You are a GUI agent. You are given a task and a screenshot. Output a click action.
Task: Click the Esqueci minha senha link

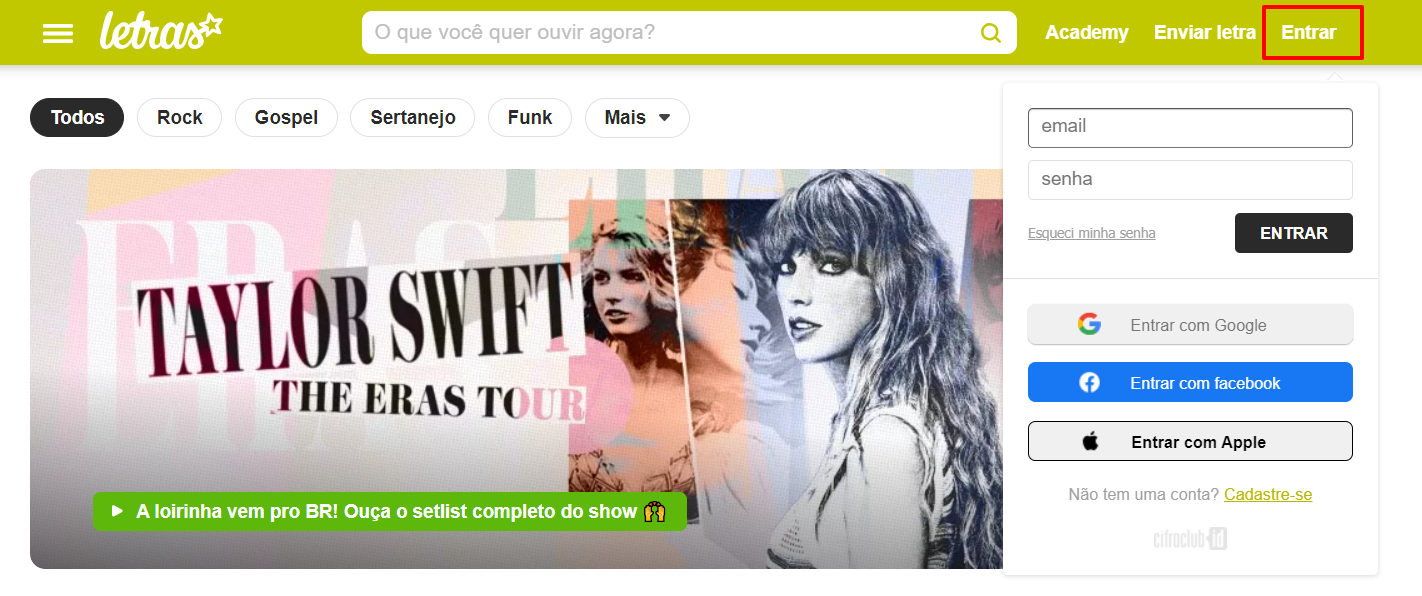pyautogui.click(x=1092, y=233)
